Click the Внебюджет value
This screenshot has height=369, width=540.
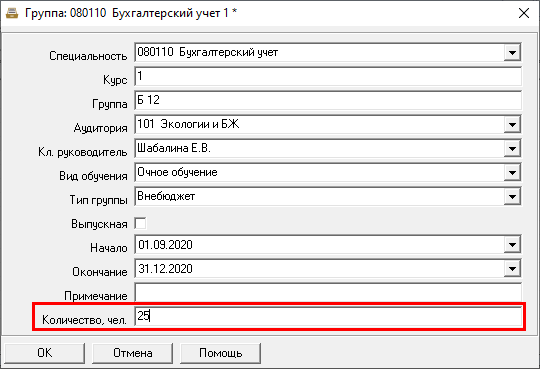166,196
